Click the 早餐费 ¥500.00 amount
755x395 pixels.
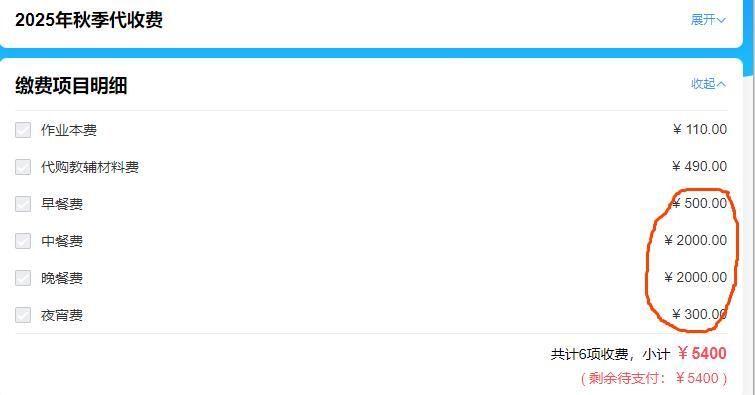[700, 203]
